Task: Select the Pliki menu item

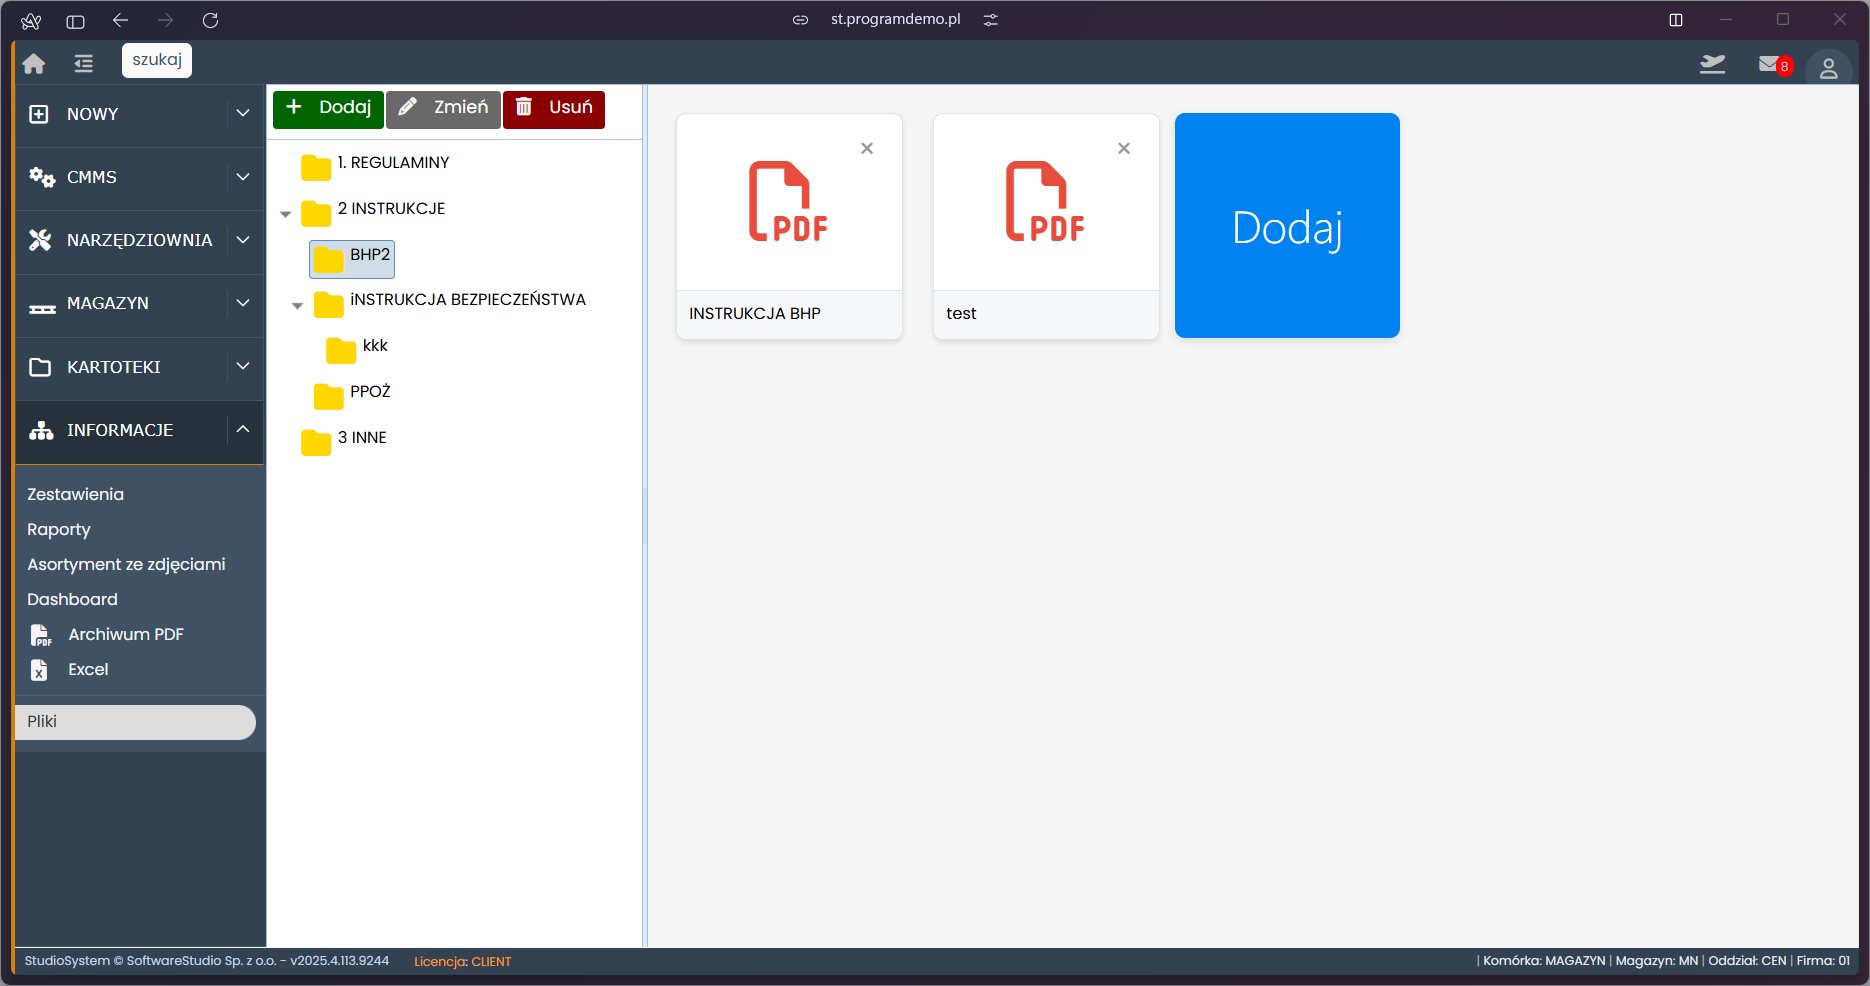Action: 135,722
